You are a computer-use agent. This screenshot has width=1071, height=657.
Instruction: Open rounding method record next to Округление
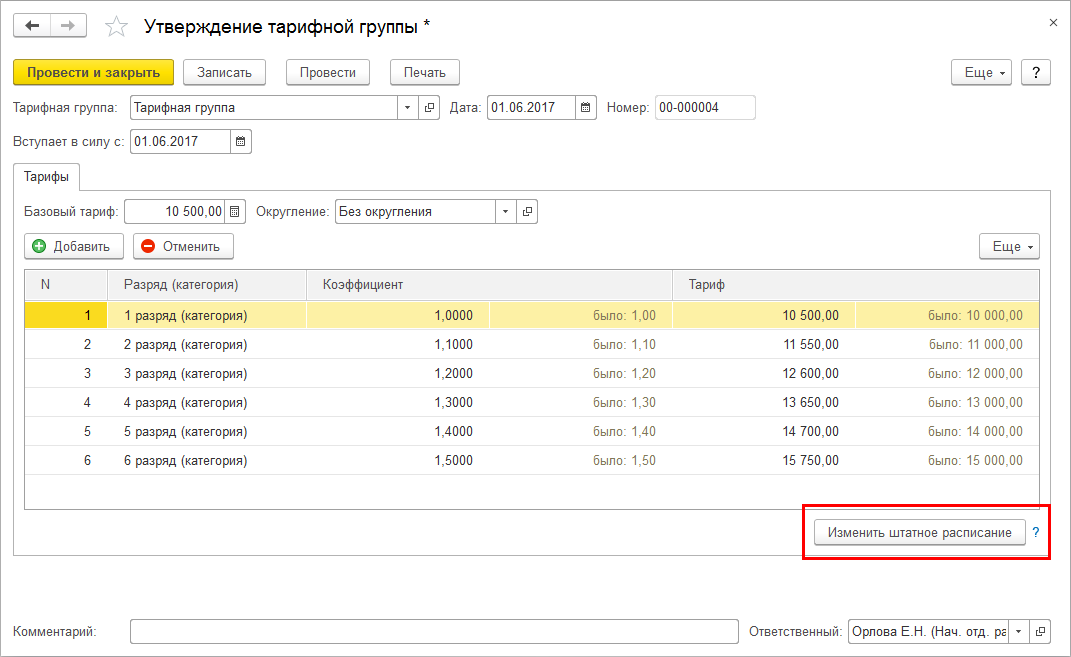527,212
